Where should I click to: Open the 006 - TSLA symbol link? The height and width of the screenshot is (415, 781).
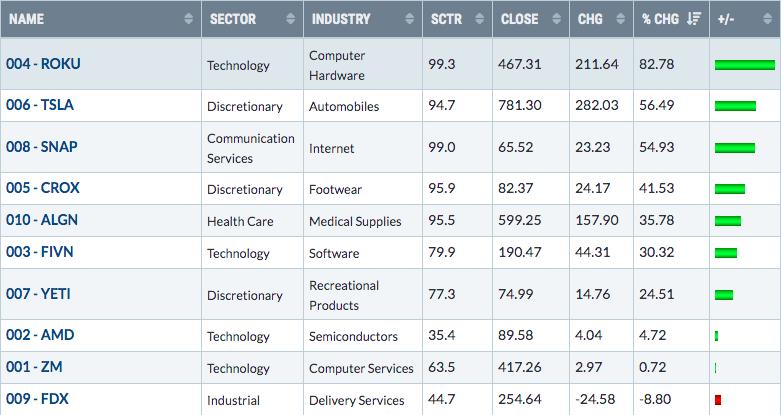pyautogui.click(x=40, y=105)
